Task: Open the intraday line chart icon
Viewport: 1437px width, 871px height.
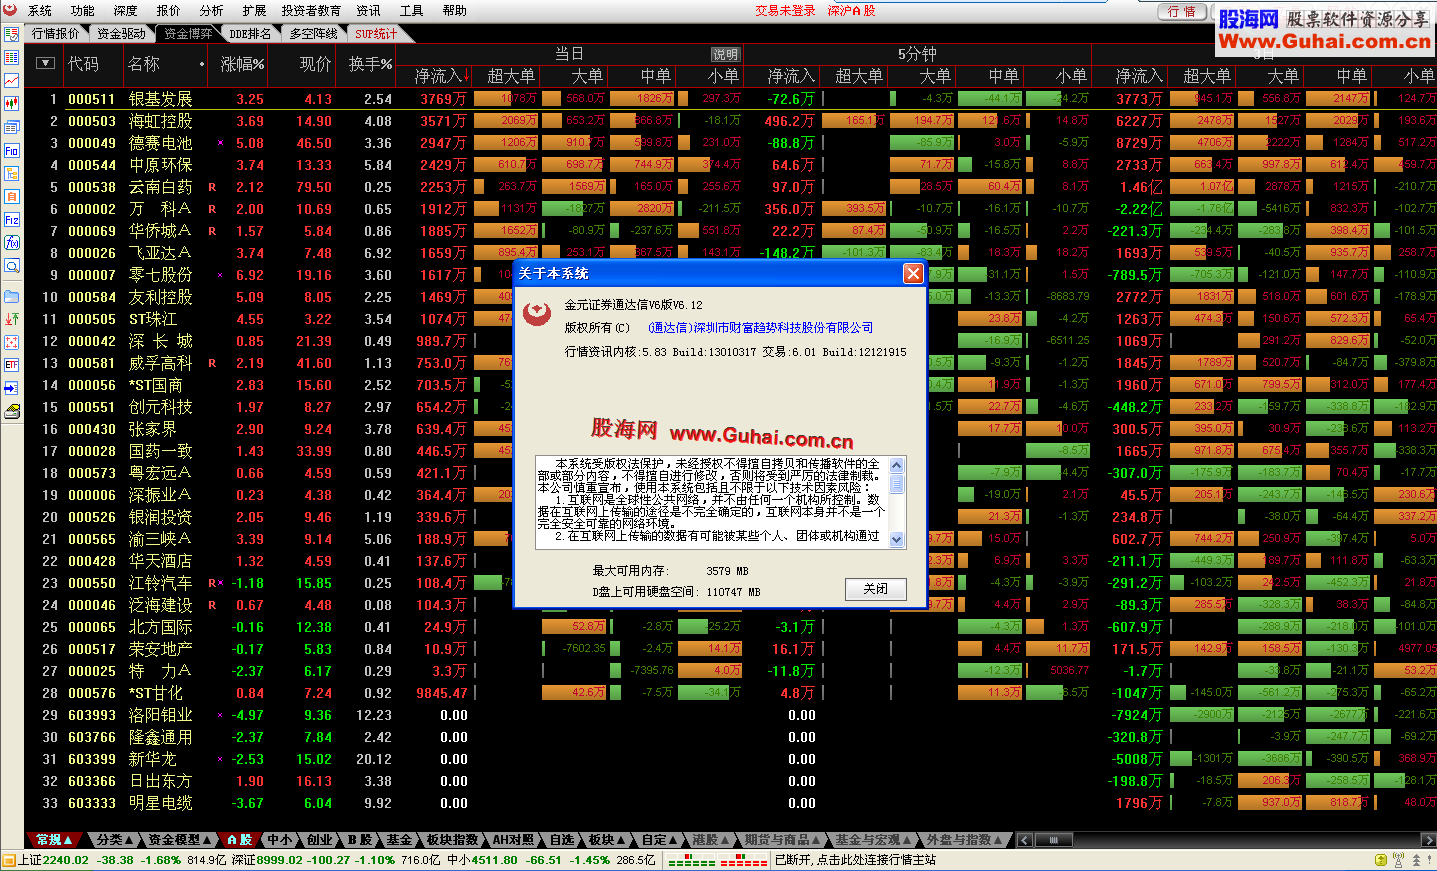Action: 12,80
